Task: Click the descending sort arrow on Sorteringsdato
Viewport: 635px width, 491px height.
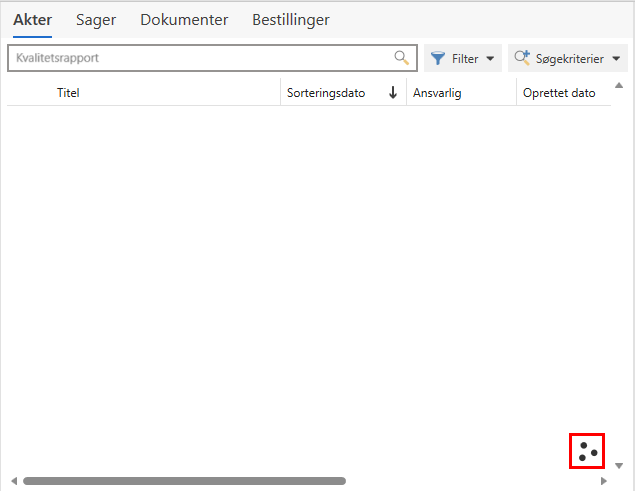Action: [x=393, y=93]
